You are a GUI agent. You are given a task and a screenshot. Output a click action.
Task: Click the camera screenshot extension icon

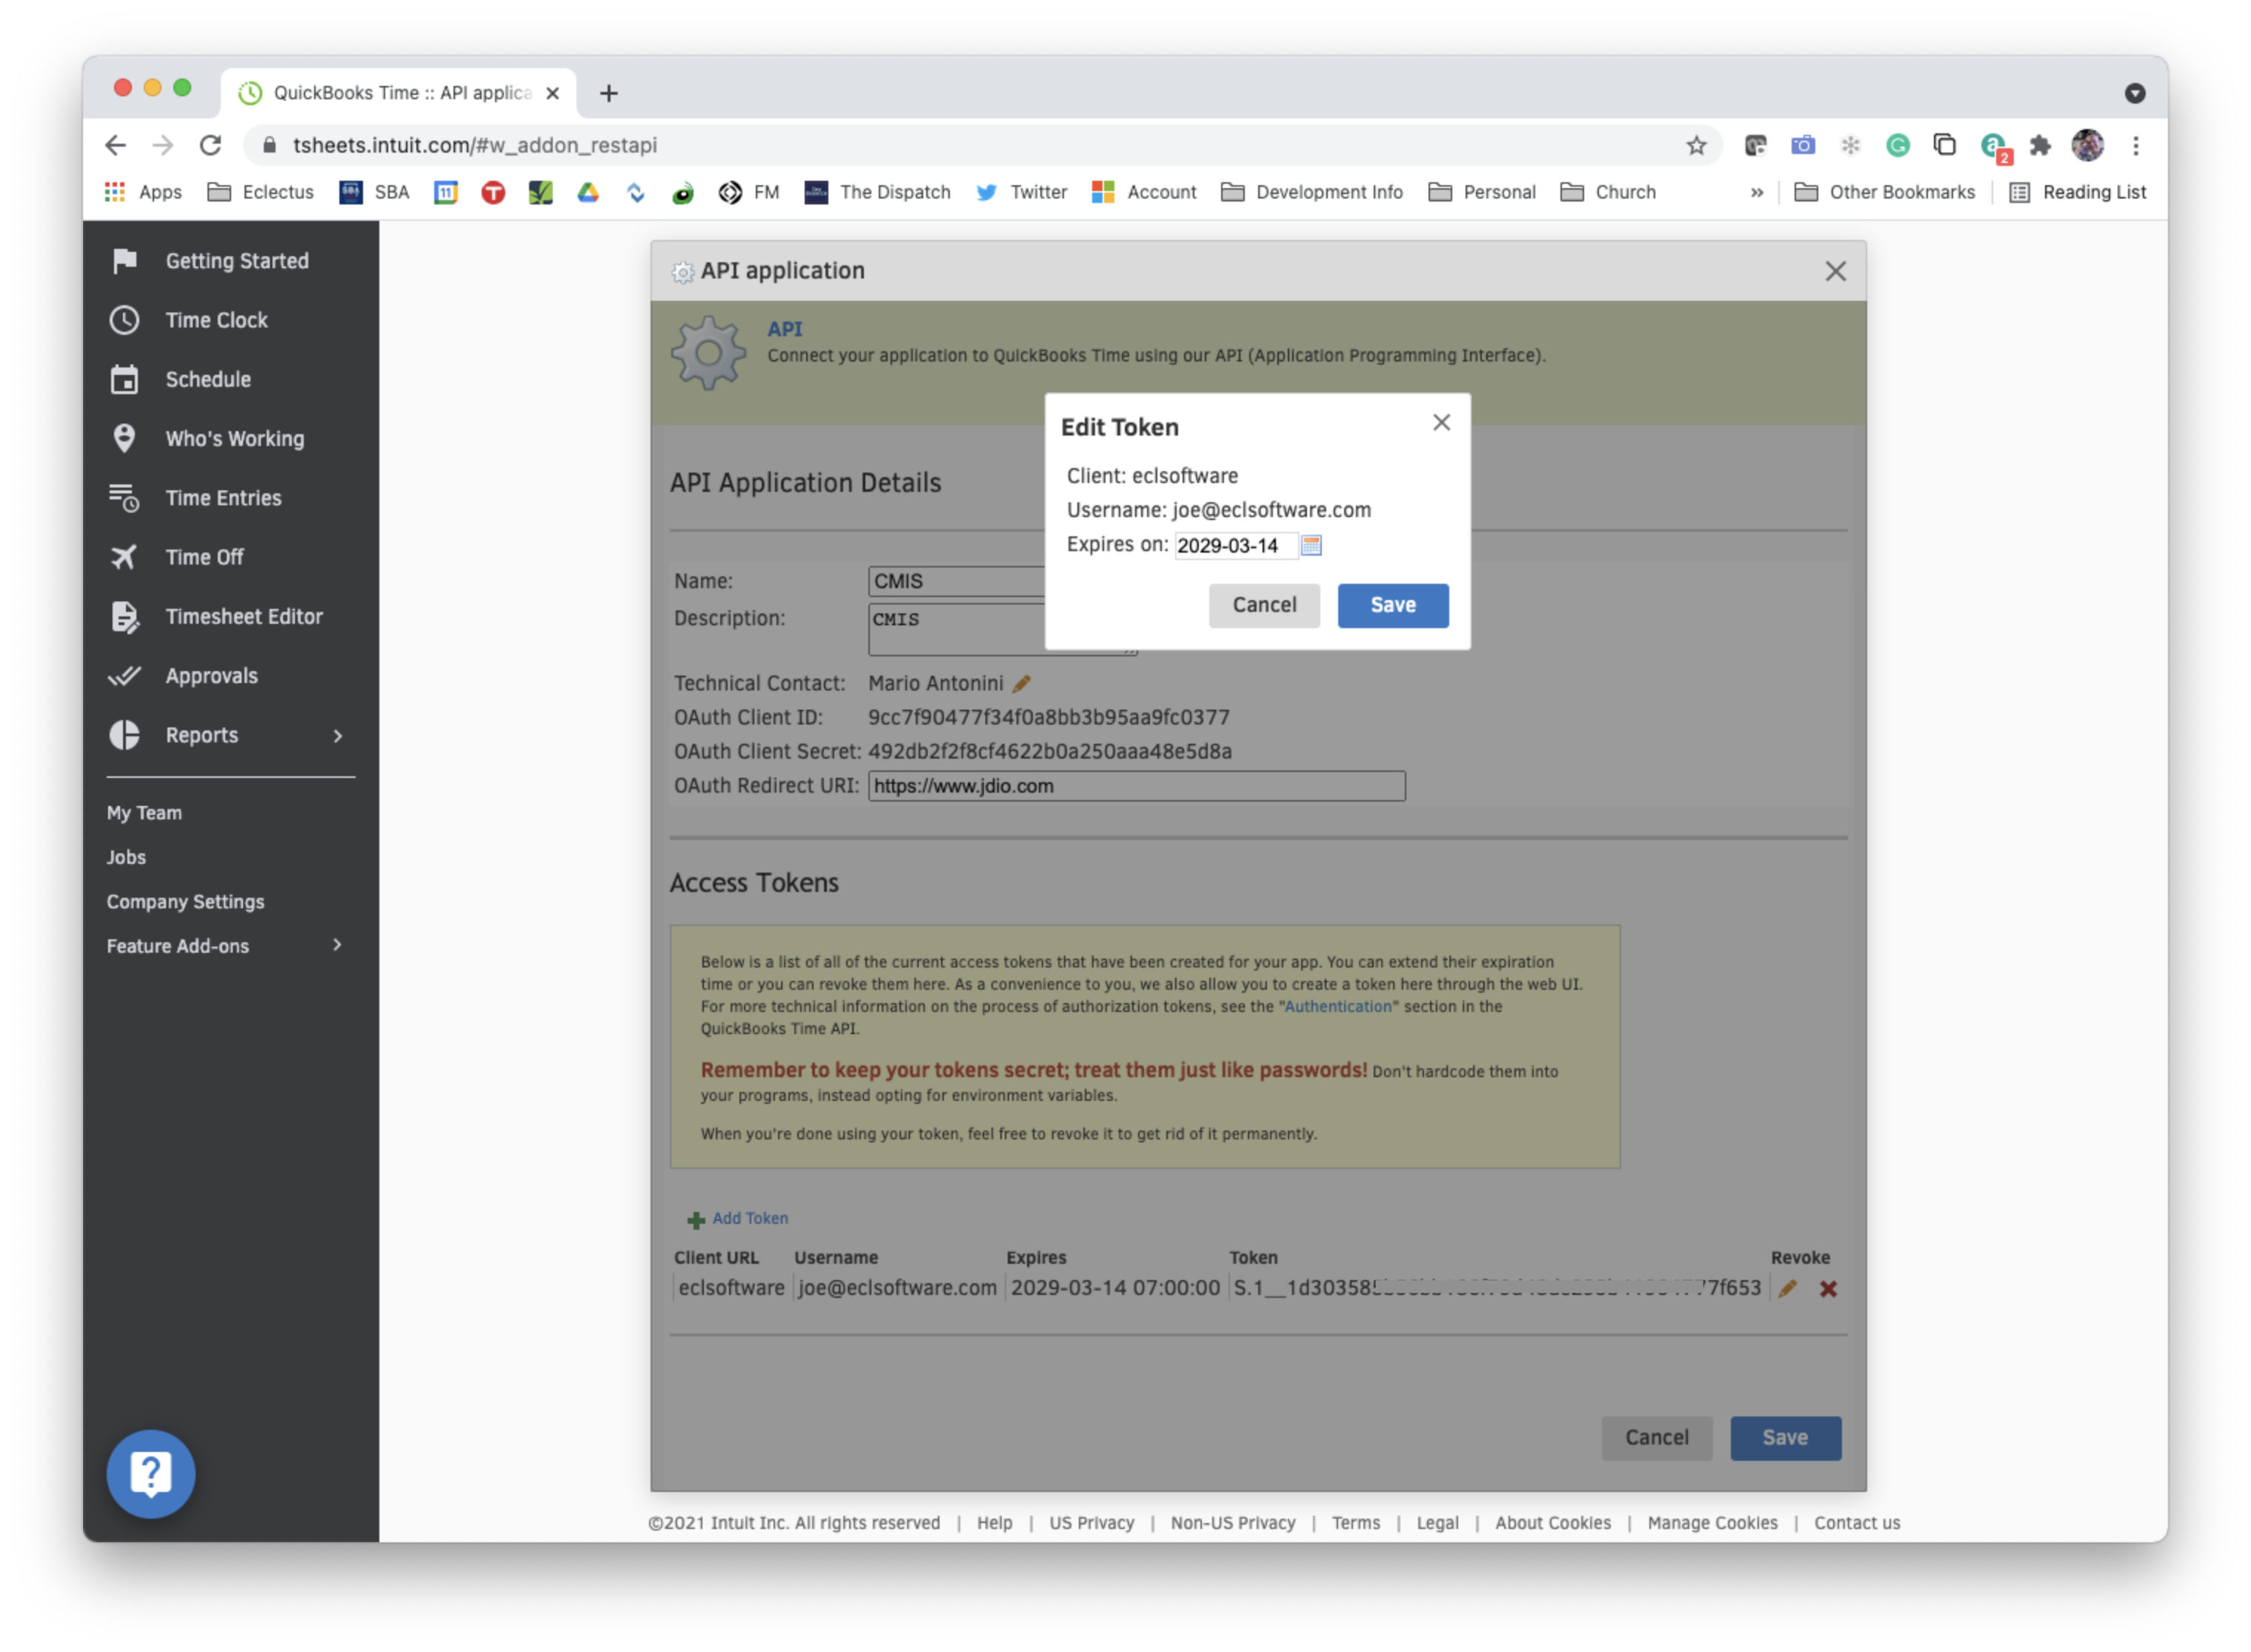click(x=1802, y=145)
